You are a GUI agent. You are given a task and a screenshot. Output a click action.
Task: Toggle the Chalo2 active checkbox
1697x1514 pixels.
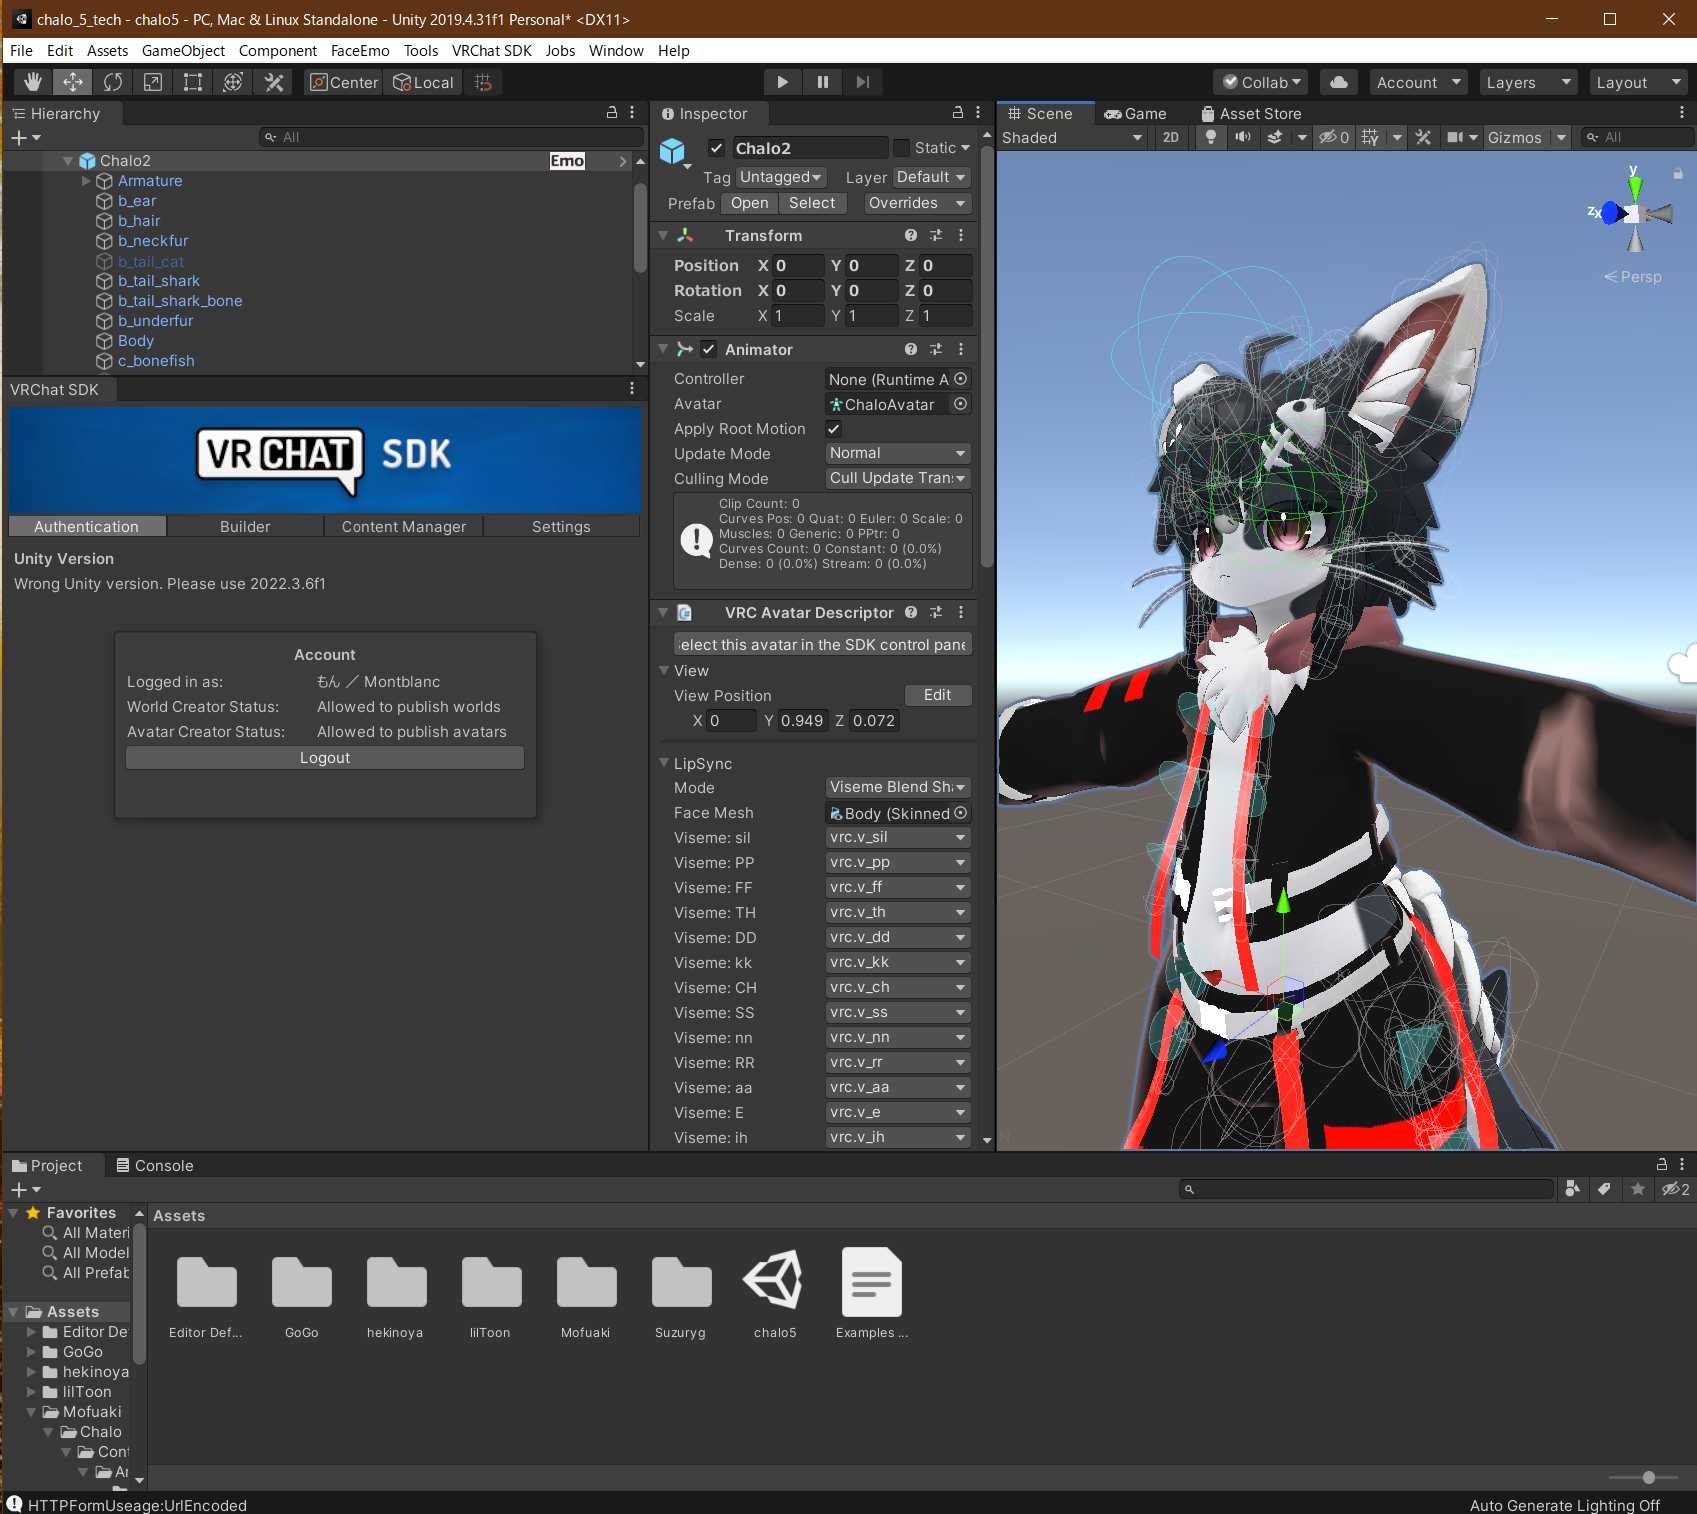(716, 149)
